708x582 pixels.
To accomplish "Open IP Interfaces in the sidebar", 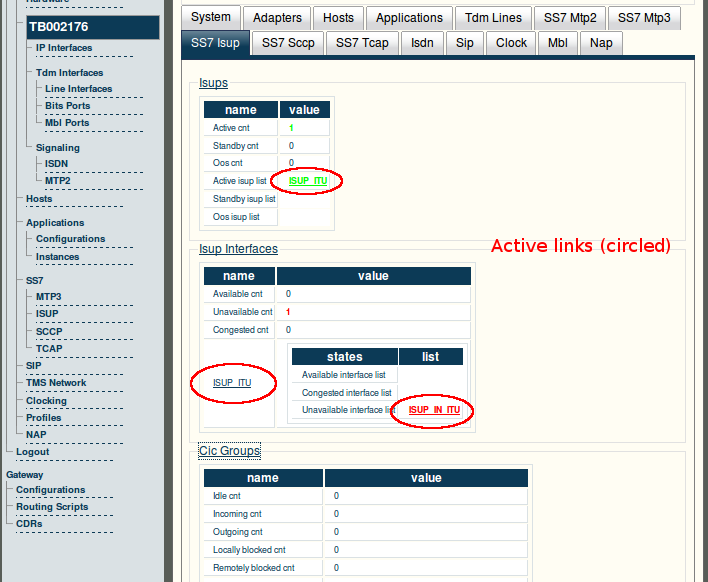I will point(64,48).
